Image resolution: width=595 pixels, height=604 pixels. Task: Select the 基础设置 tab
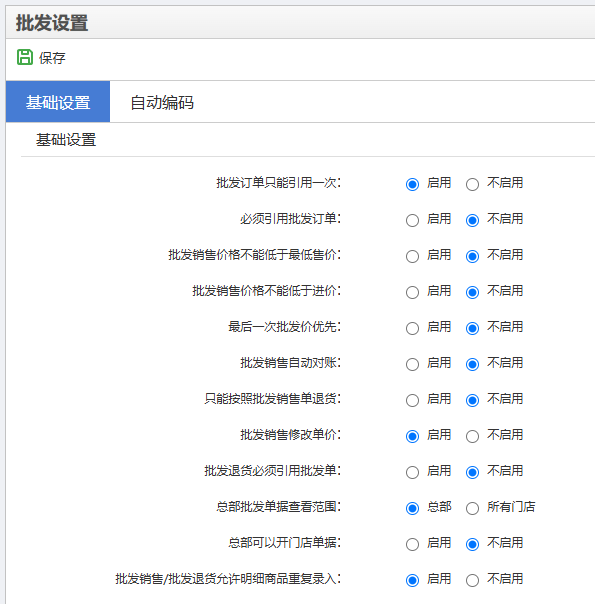coord(58,102)
